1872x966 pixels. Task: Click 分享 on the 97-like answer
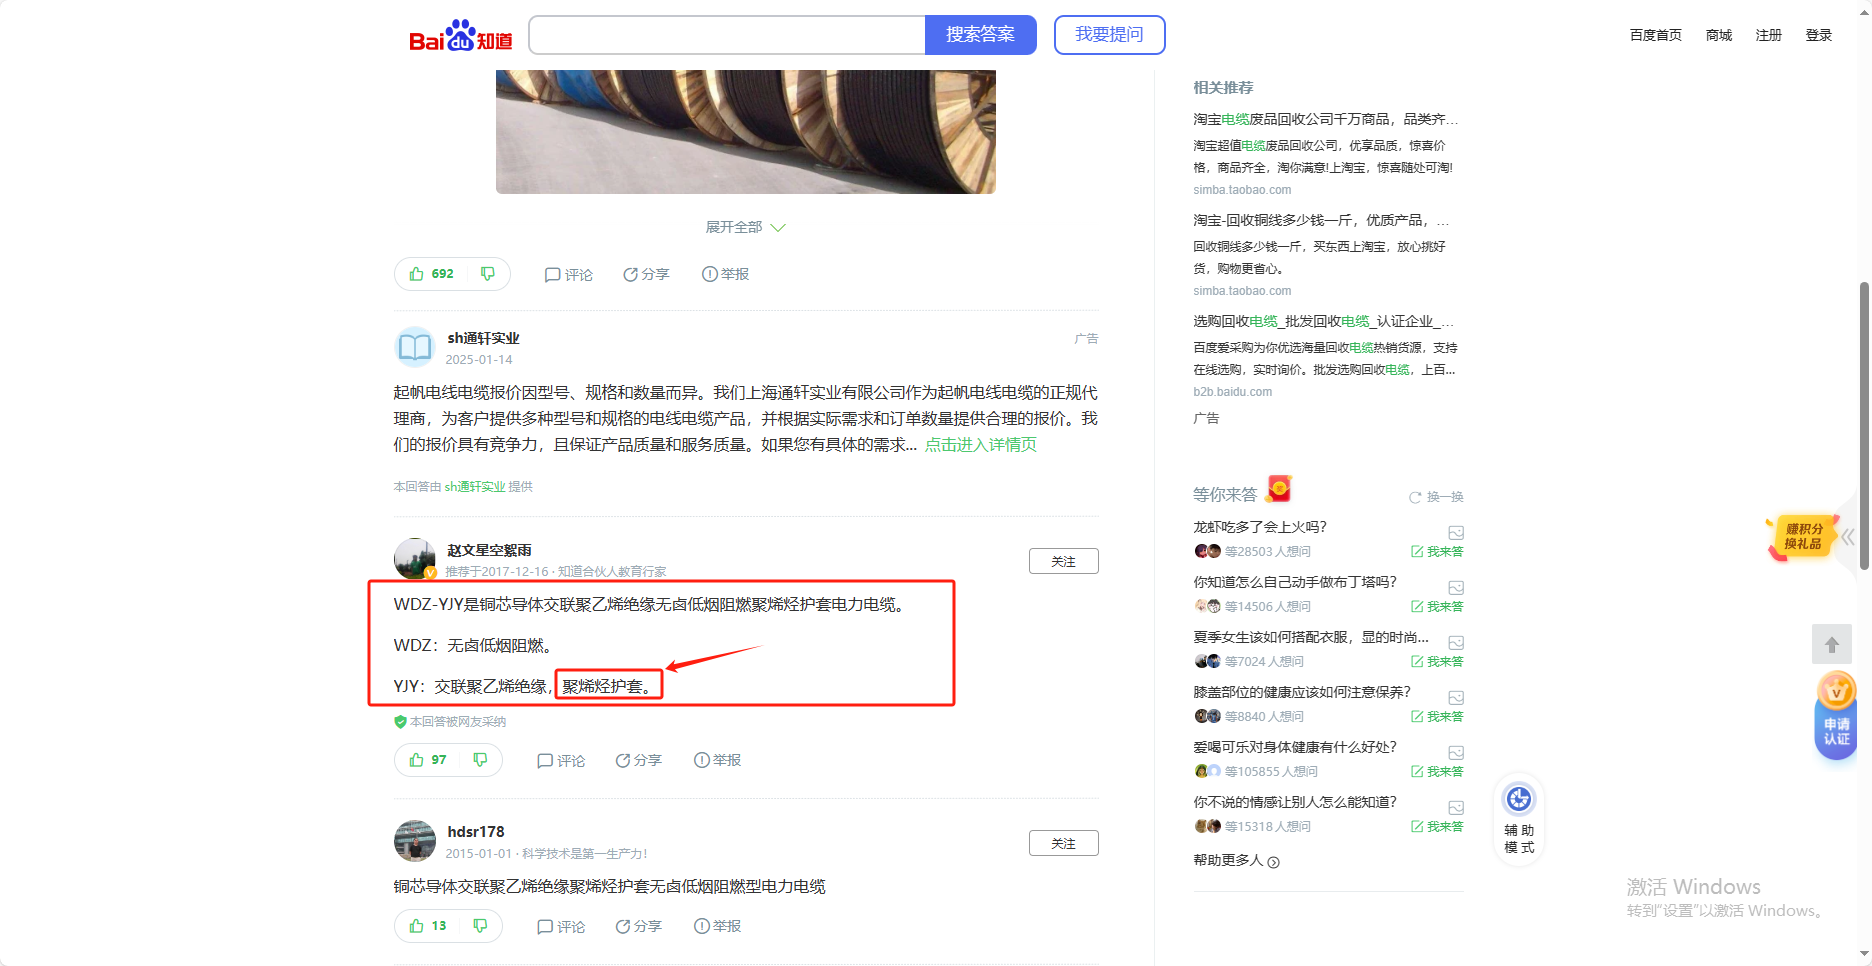click(x=638, y=761)
